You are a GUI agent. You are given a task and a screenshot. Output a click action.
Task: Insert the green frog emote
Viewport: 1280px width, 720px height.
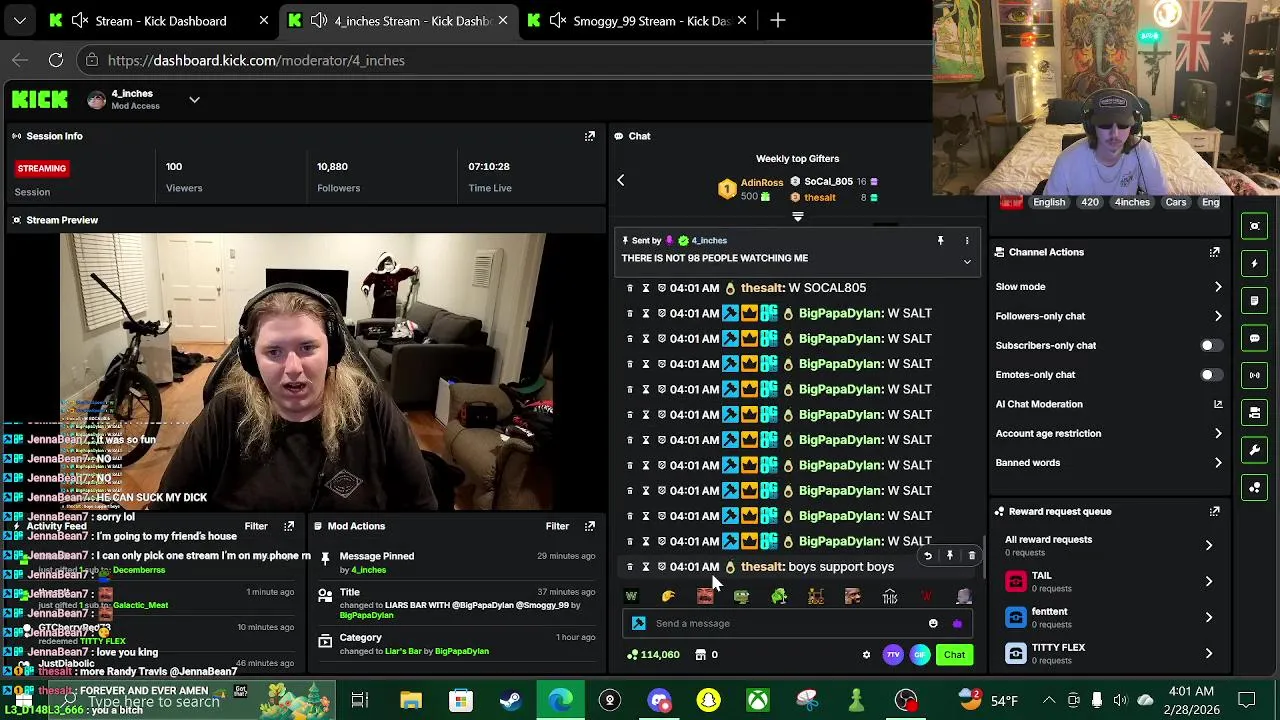click(779, 596)
